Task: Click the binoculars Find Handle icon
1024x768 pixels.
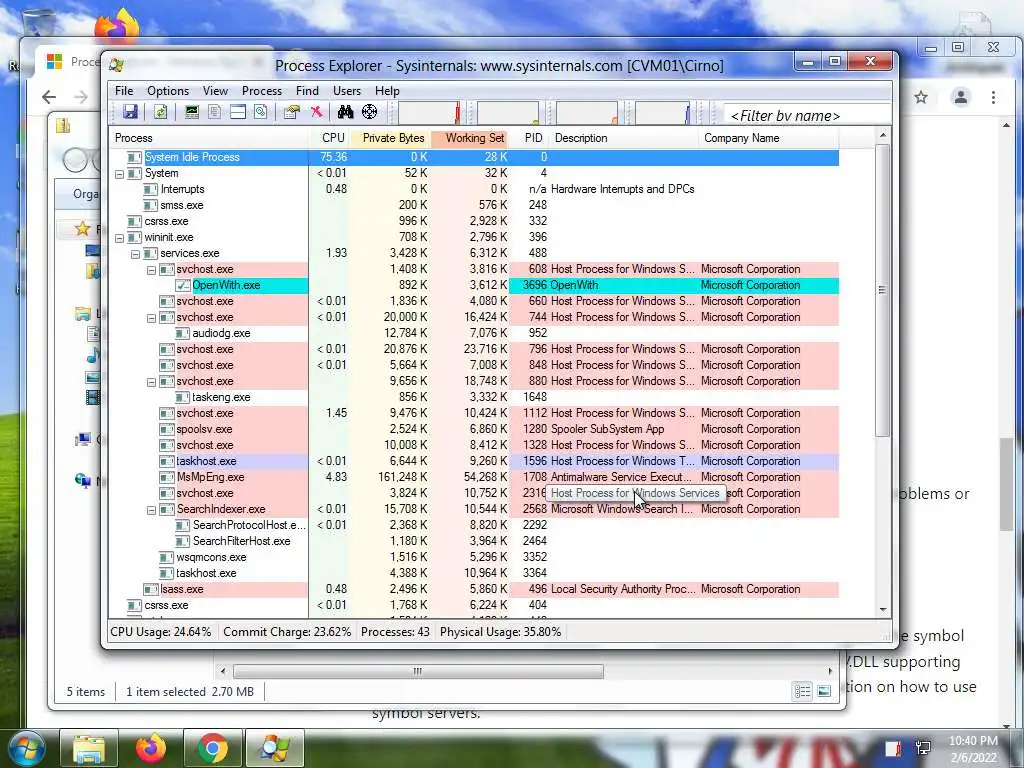Action: click(345, 112)
